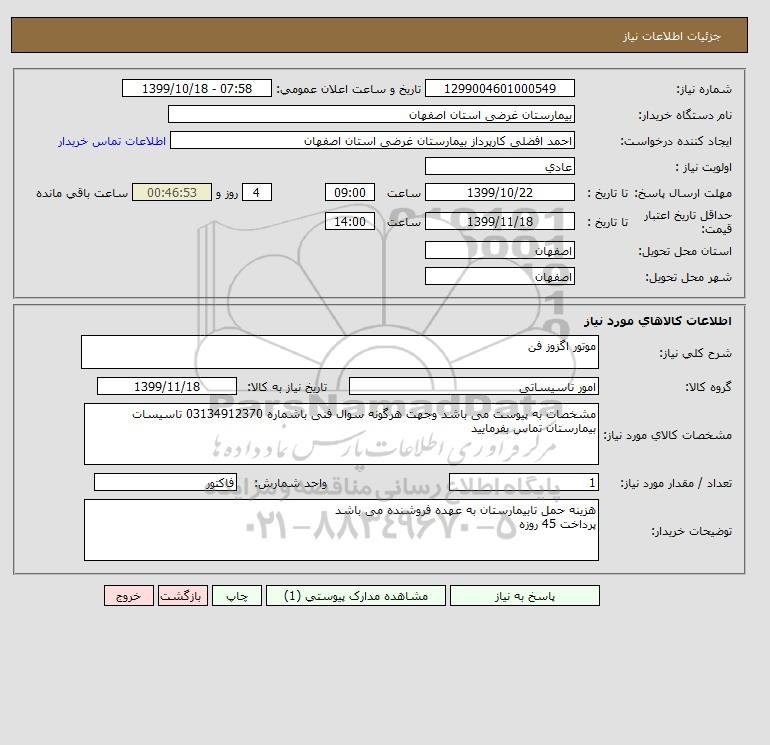Screen dimensions: 770x745
Task: Click the goods specifications text area
Action: click(341, 434)
